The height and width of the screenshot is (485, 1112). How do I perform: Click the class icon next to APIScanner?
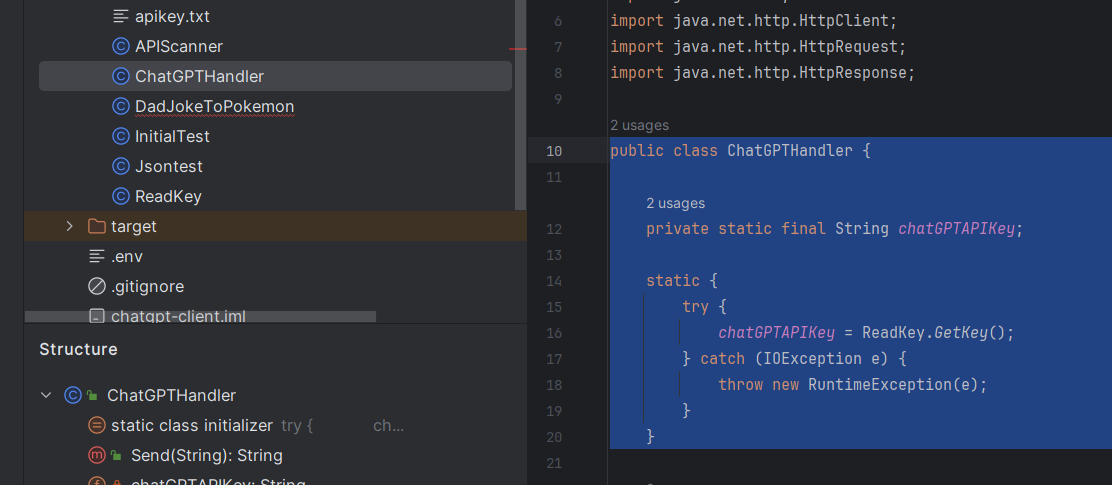(121, 46)
